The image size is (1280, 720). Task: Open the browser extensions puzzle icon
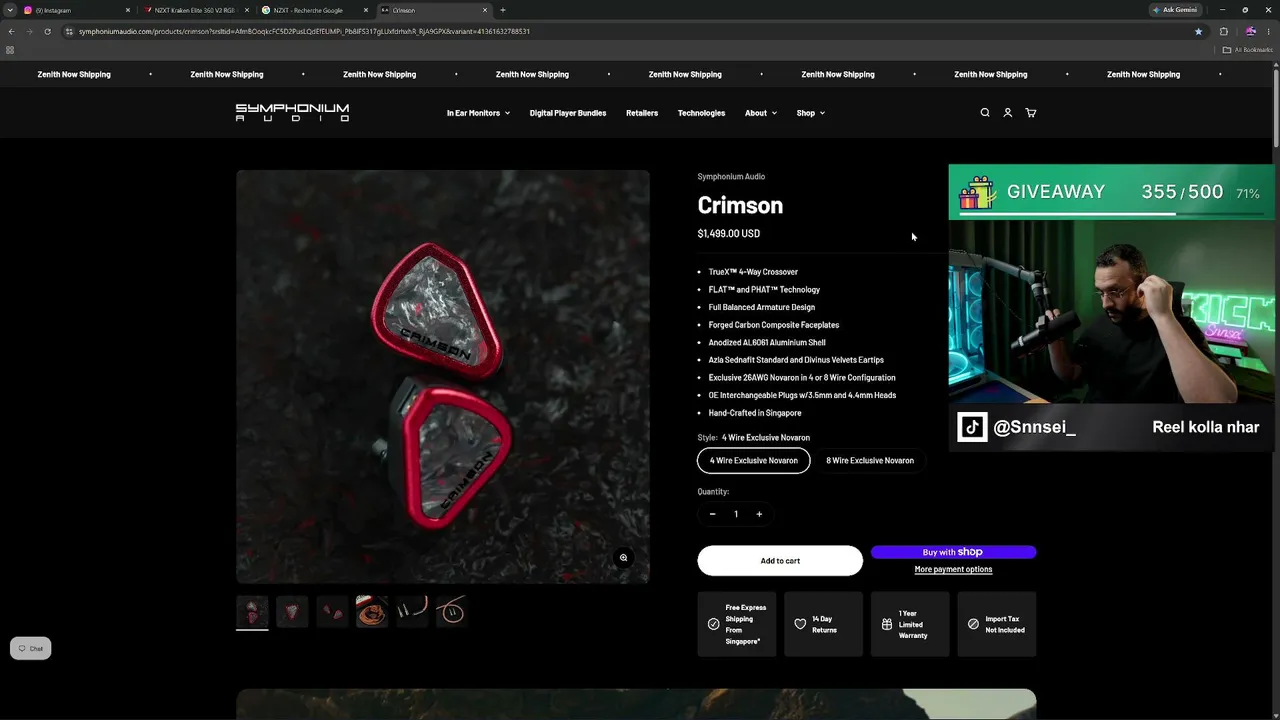[x=1223, y=31]
